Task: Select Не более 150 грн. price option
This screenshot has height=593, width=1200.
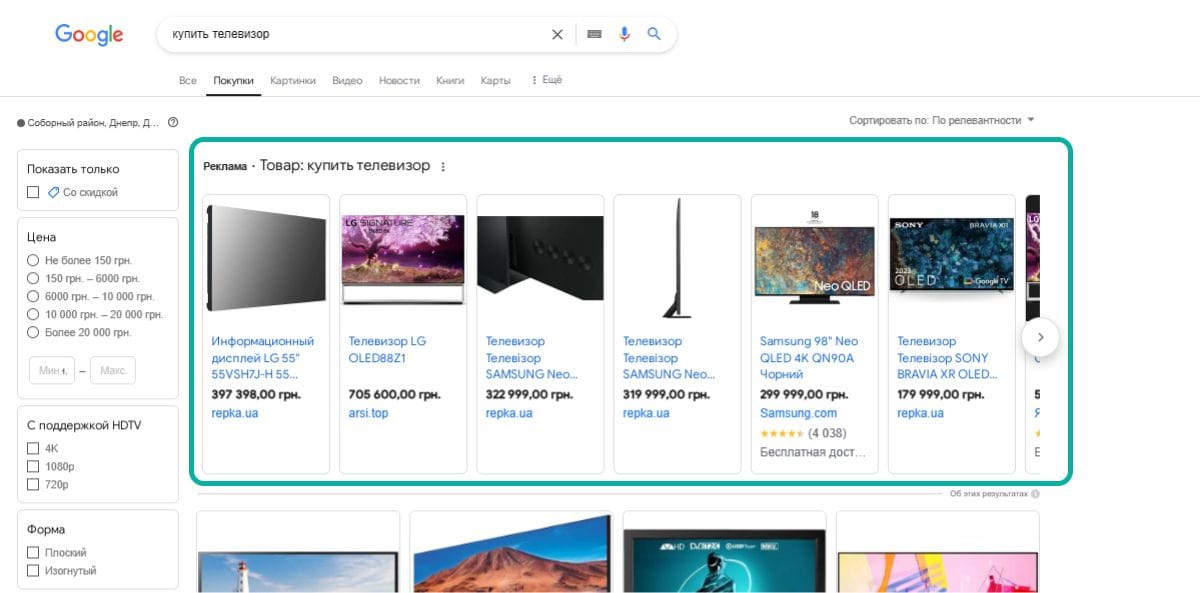Action: (x=33, y=260)
